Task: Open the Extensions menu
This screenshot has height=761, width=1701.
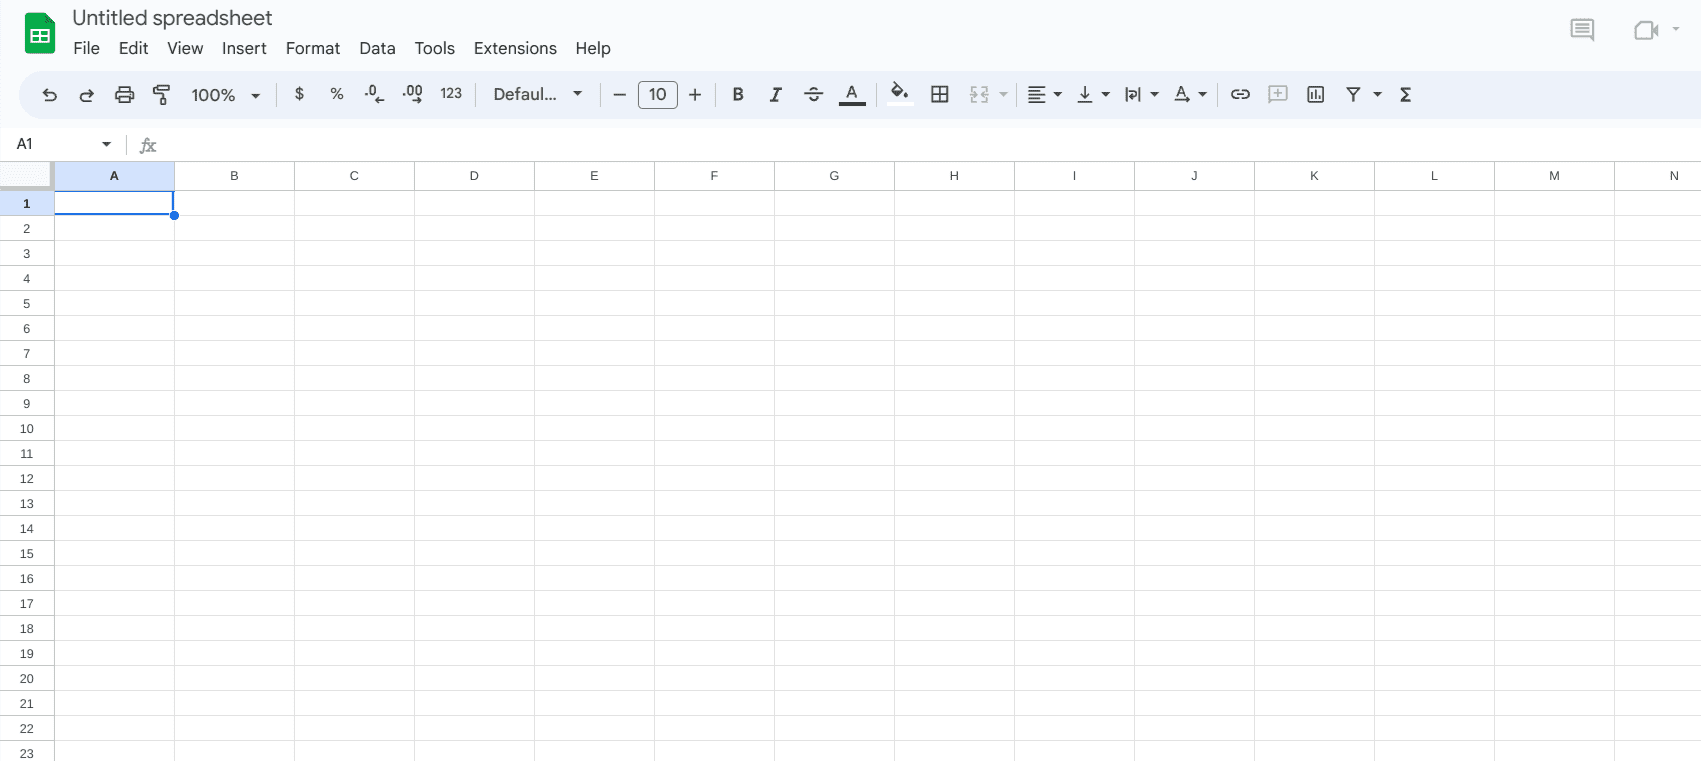Action: pos(515,48)
